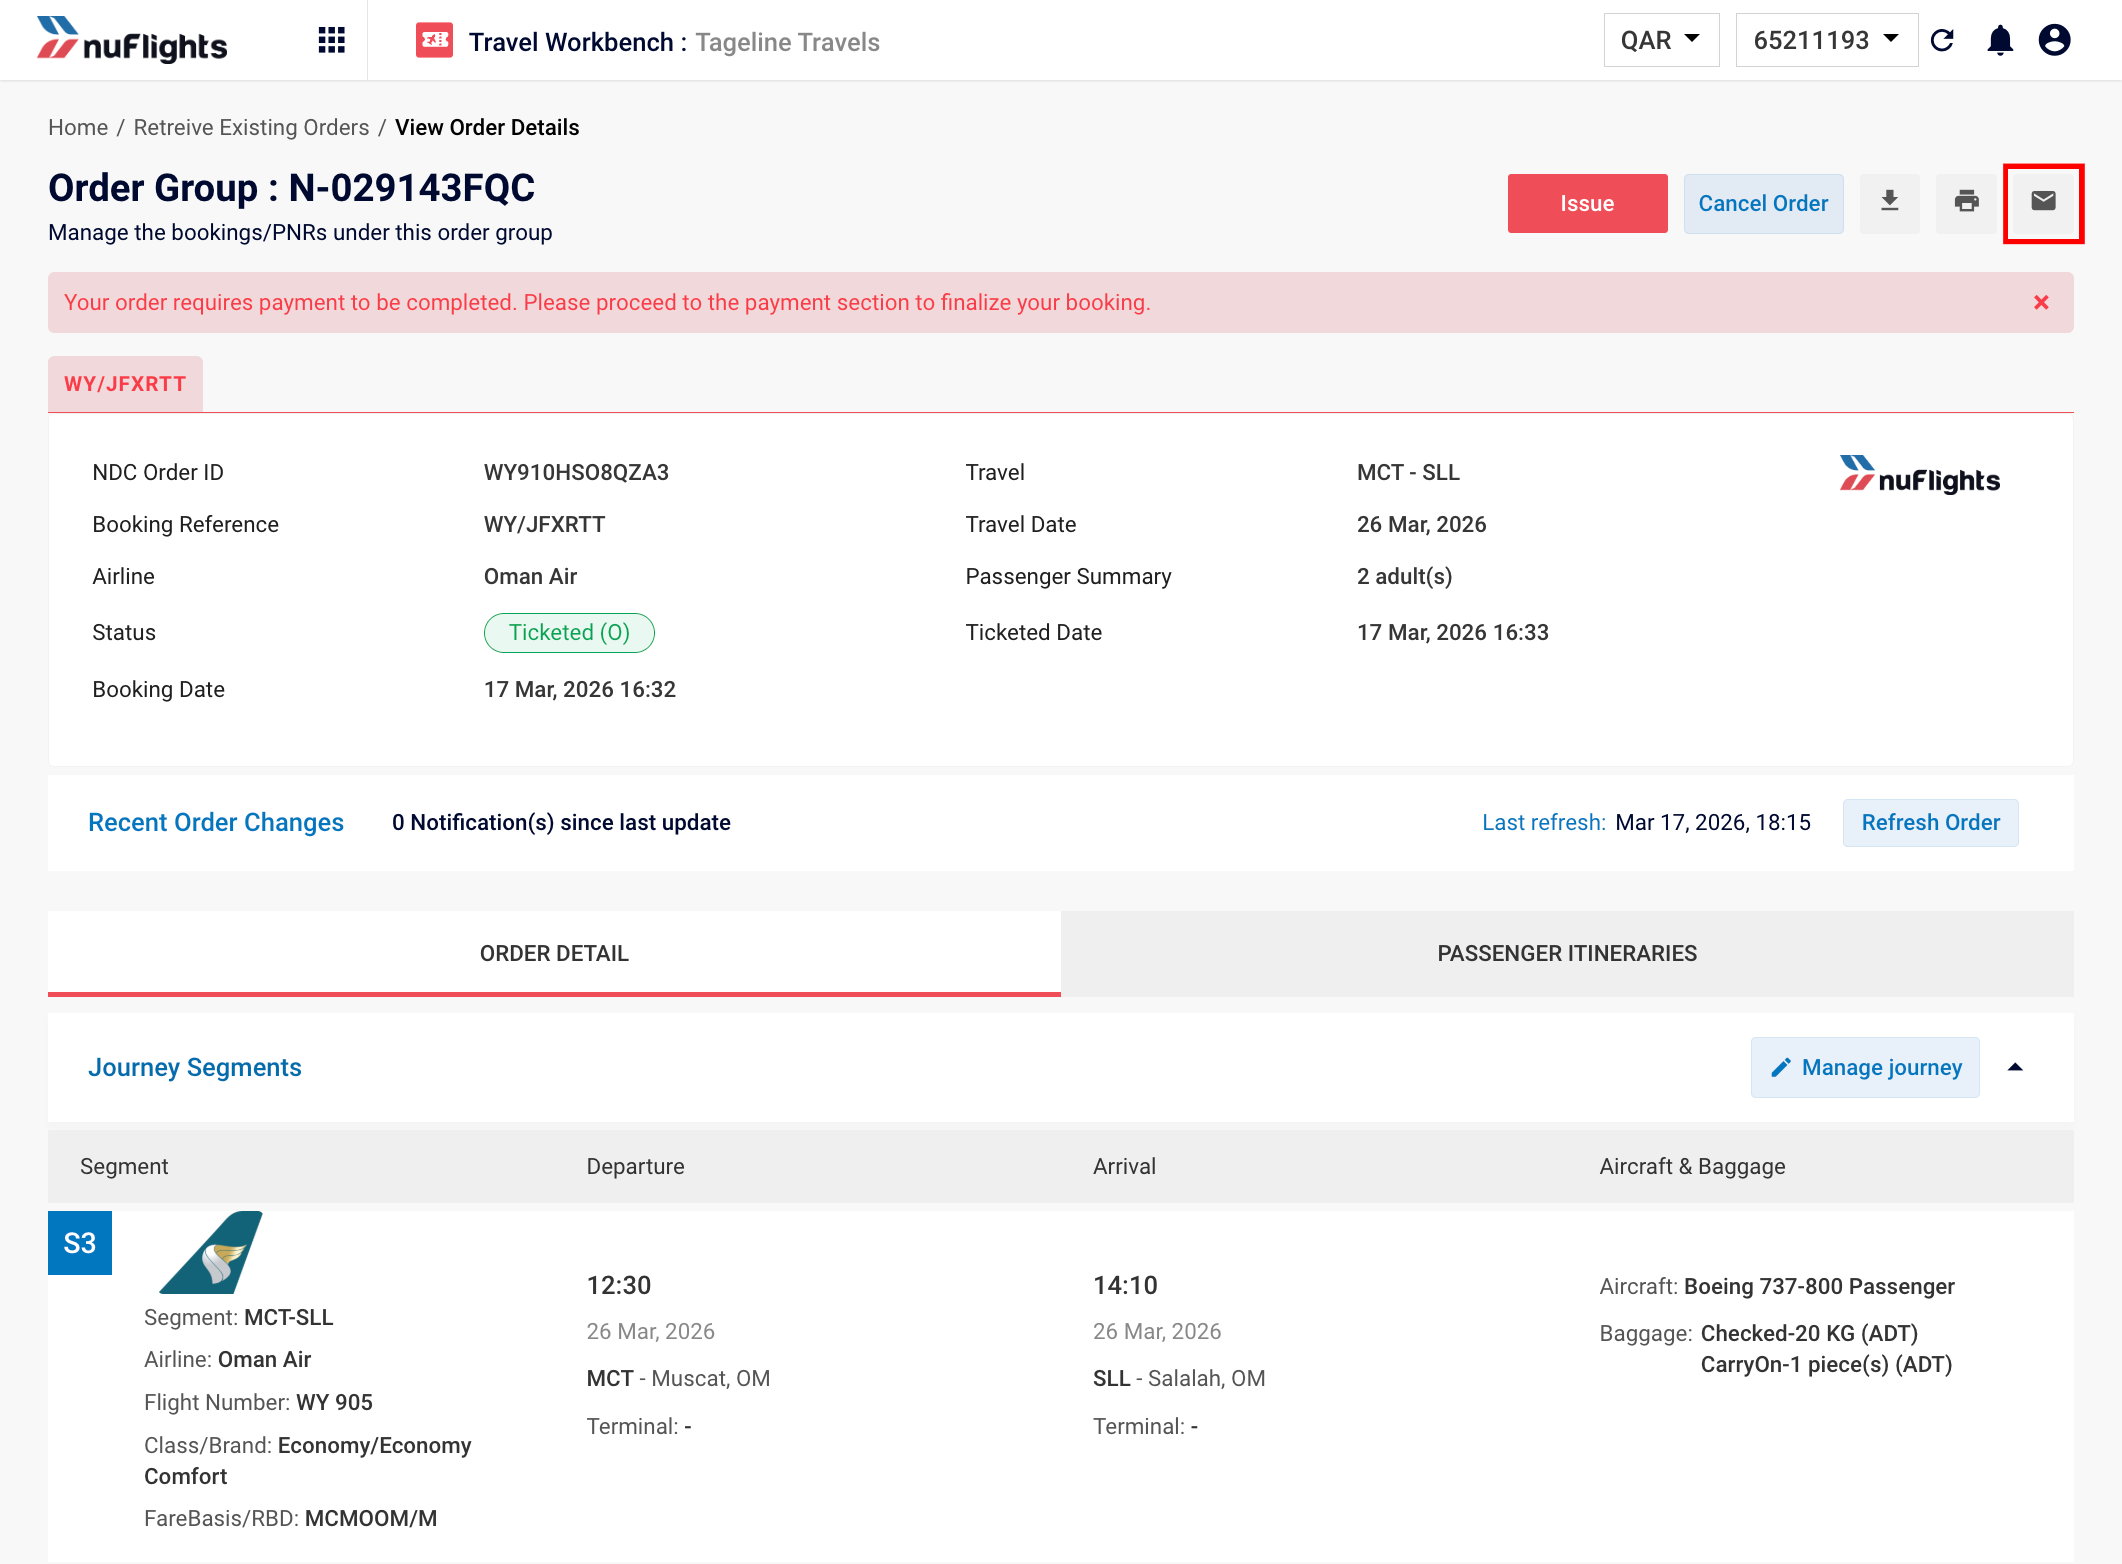Click the Ticketed (O) status badge
Screen dimensions: 2122x1564
569,632
